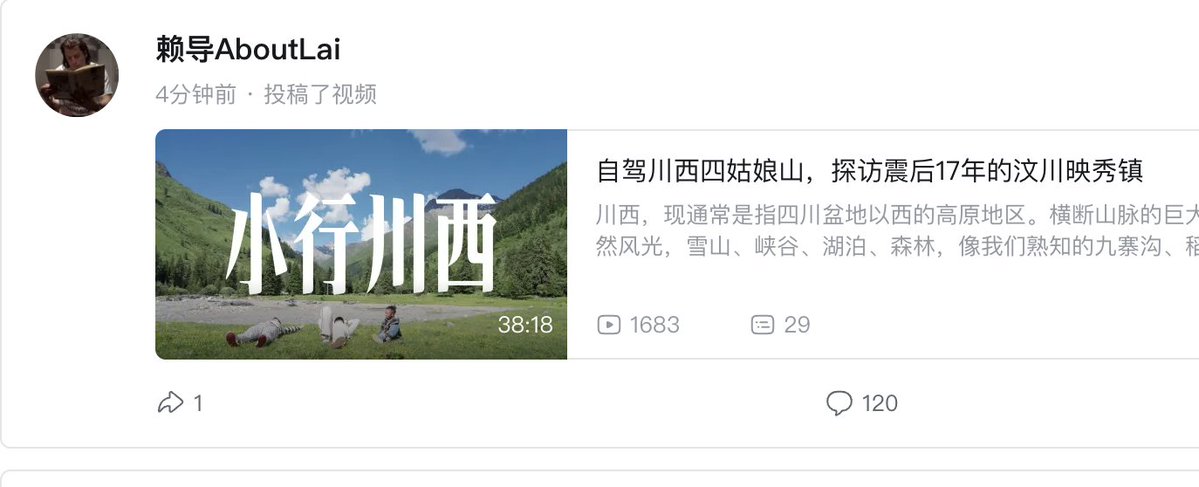Click description line starting 然风光，雪山

(x=897, y=246)
